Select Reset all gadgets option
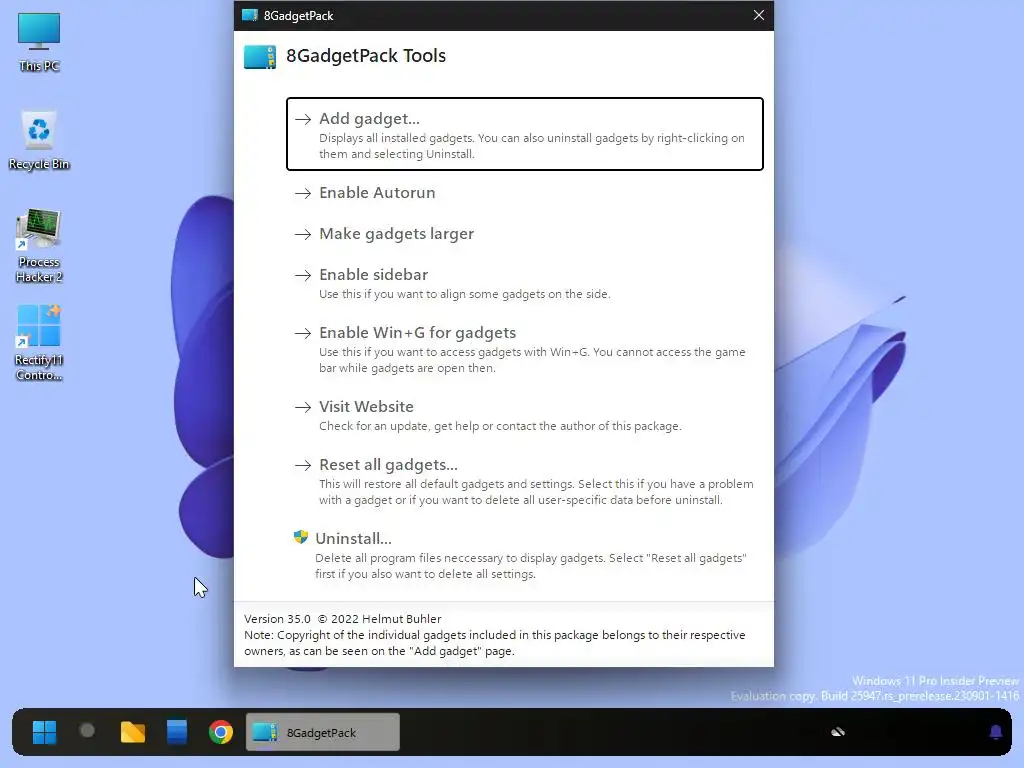Image resolution: width=1024 pixels, height=768 pixels. point(388,465)
